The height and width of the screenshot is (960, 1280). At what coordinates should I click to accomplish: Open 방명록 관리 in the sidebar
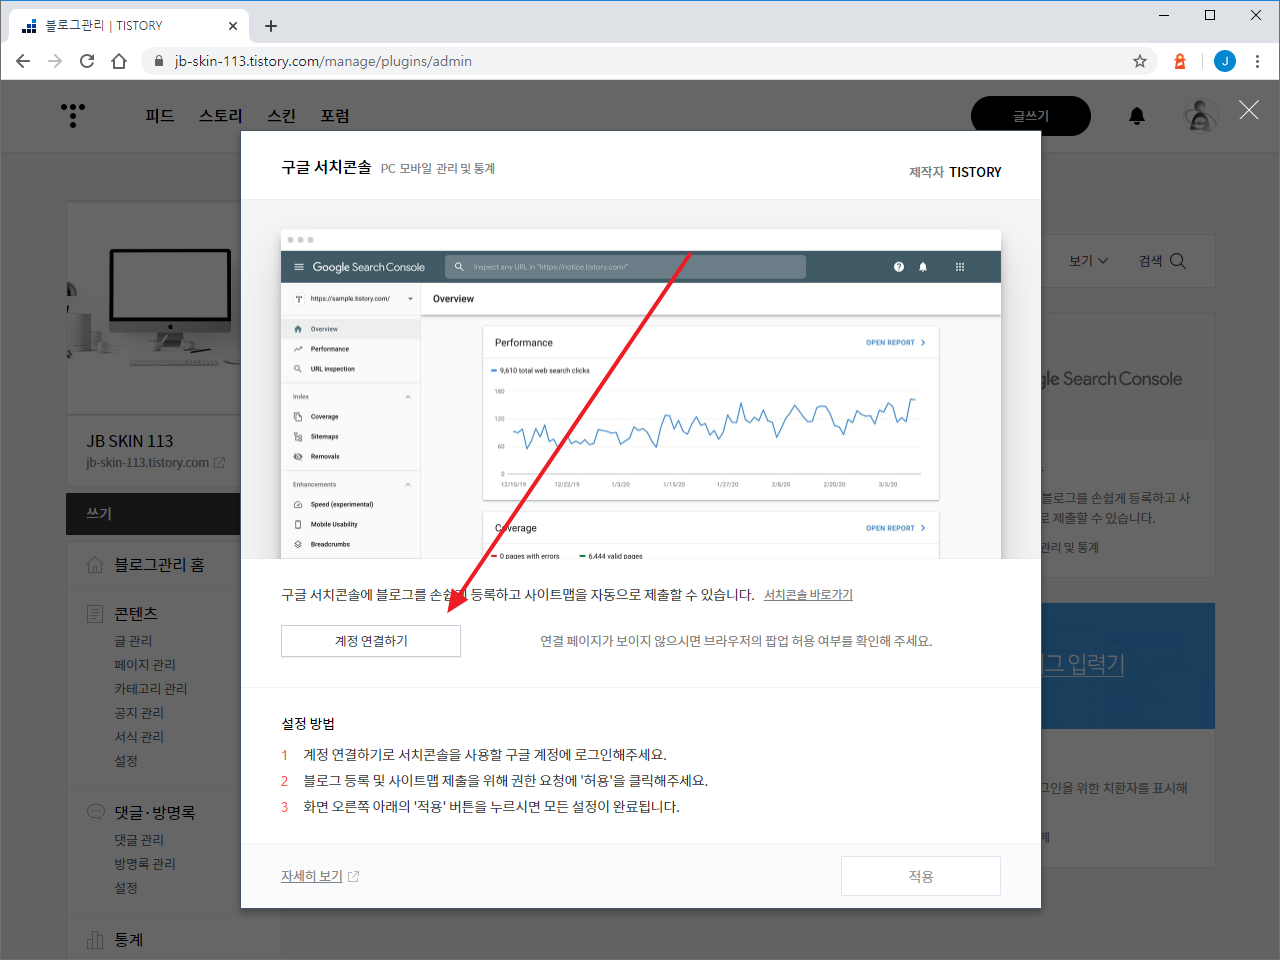coord(145,864)
